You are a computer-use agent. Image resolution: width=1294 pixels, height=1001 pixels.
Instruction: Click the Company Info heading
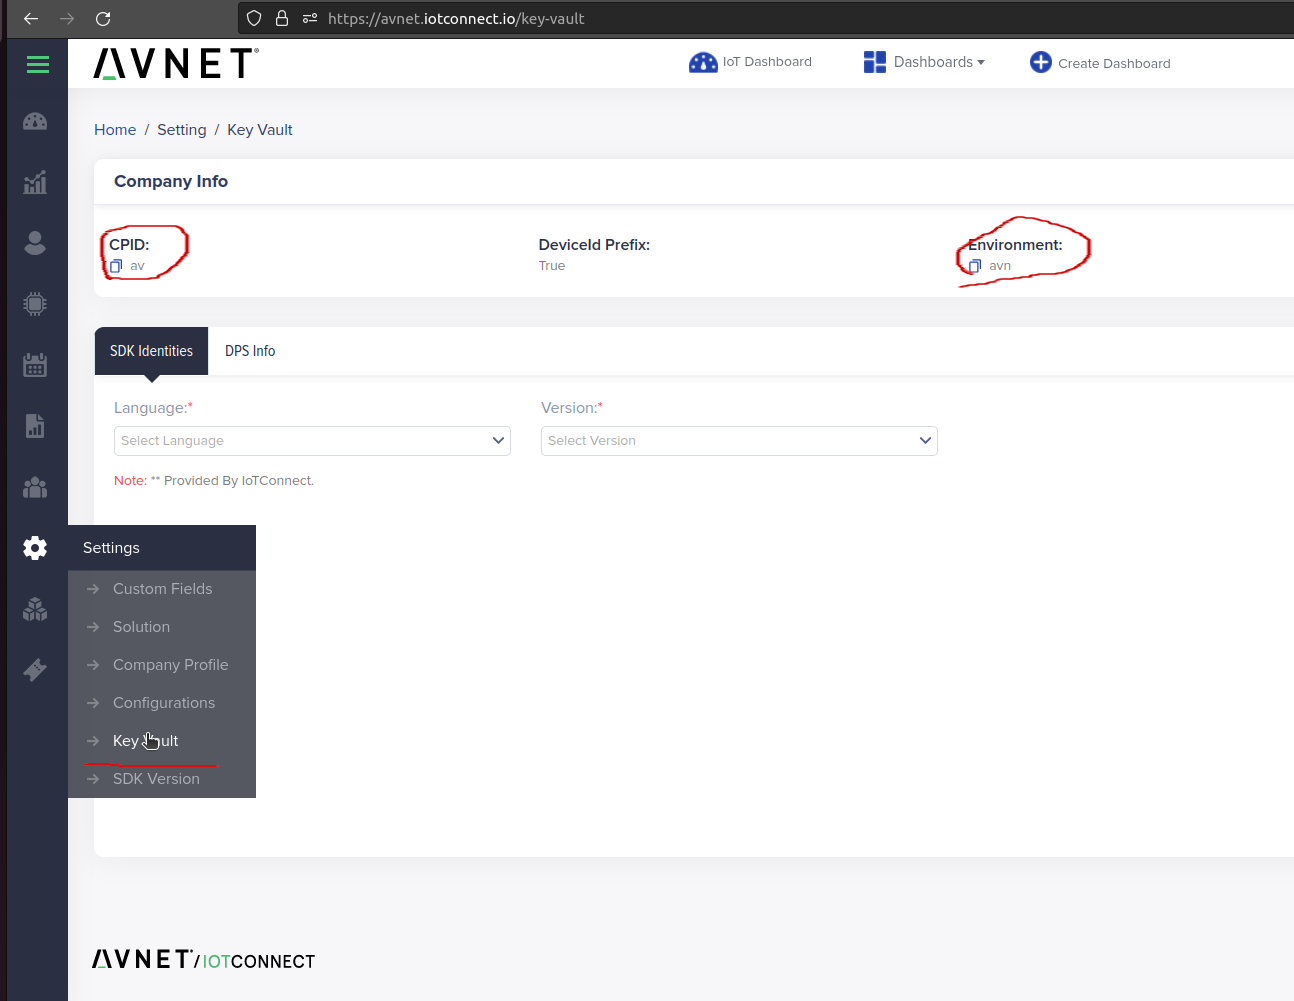point(171,181)
